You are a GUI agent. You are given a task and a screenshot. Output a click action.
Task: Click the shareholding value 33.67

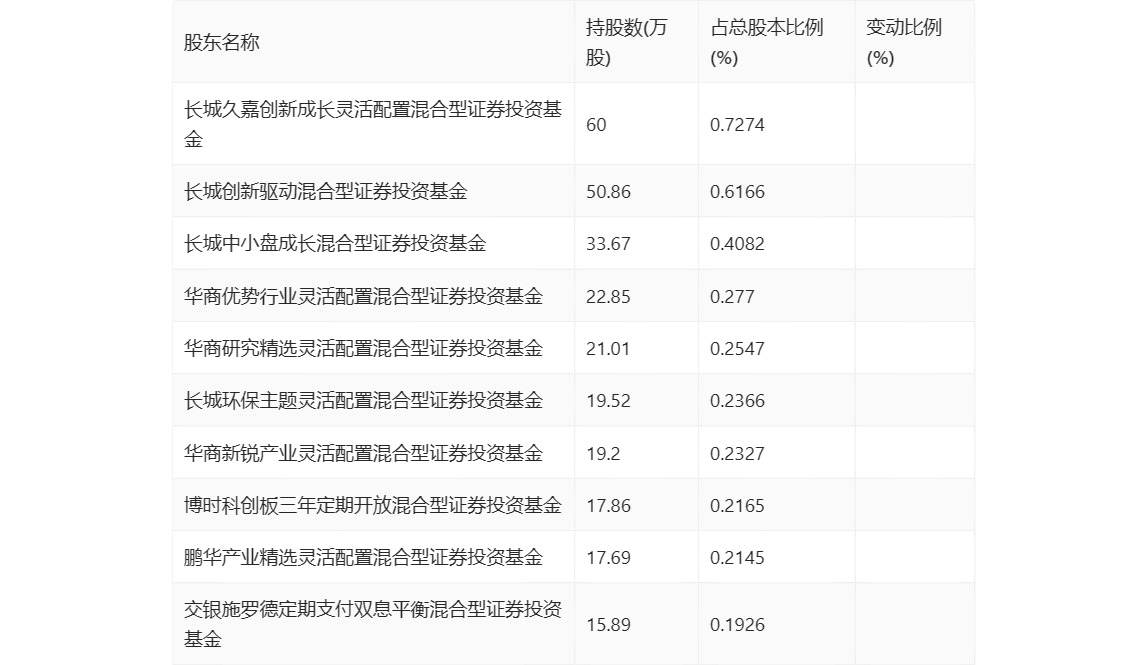[x=608, y=244]
